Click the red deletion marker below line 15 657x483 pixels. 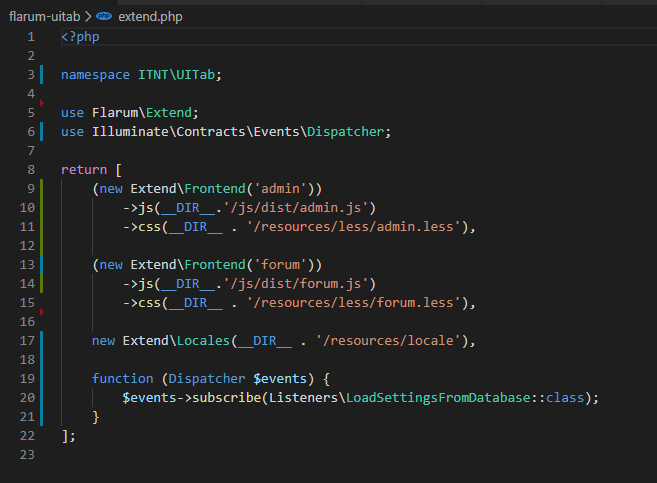pos(42,312)
